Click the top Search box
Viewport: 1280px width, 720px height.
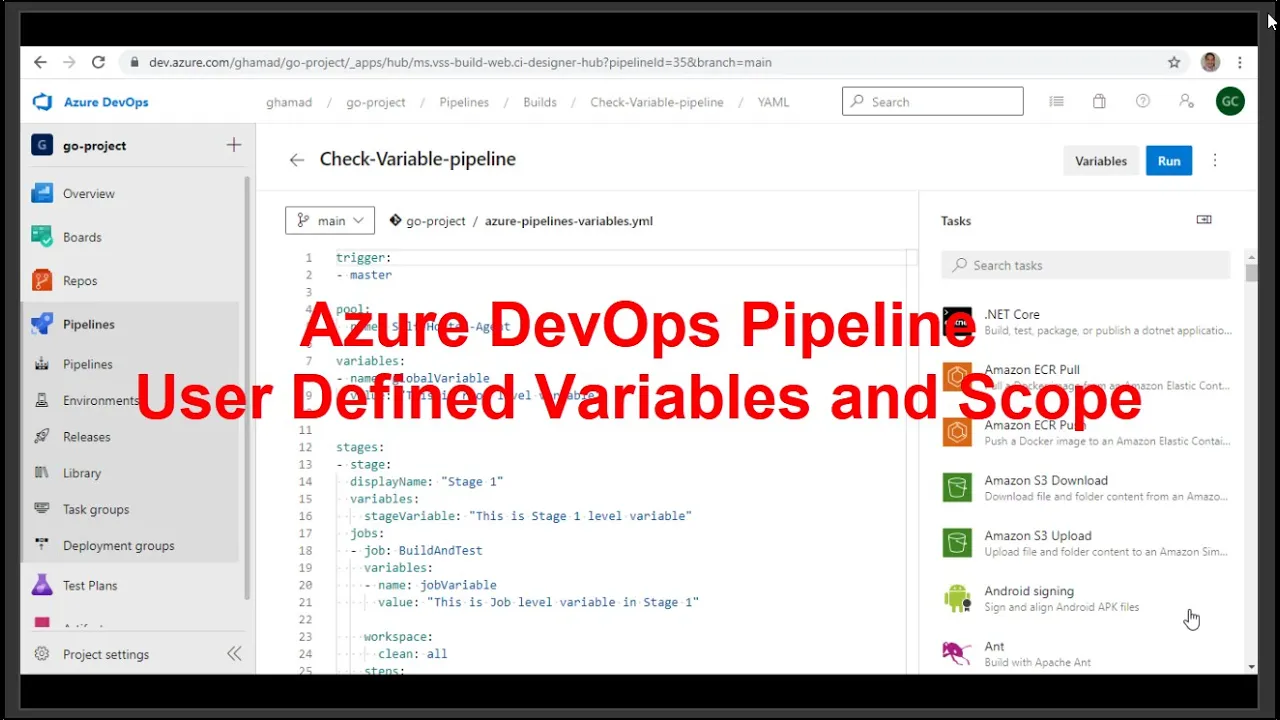(x=933, y=101)
